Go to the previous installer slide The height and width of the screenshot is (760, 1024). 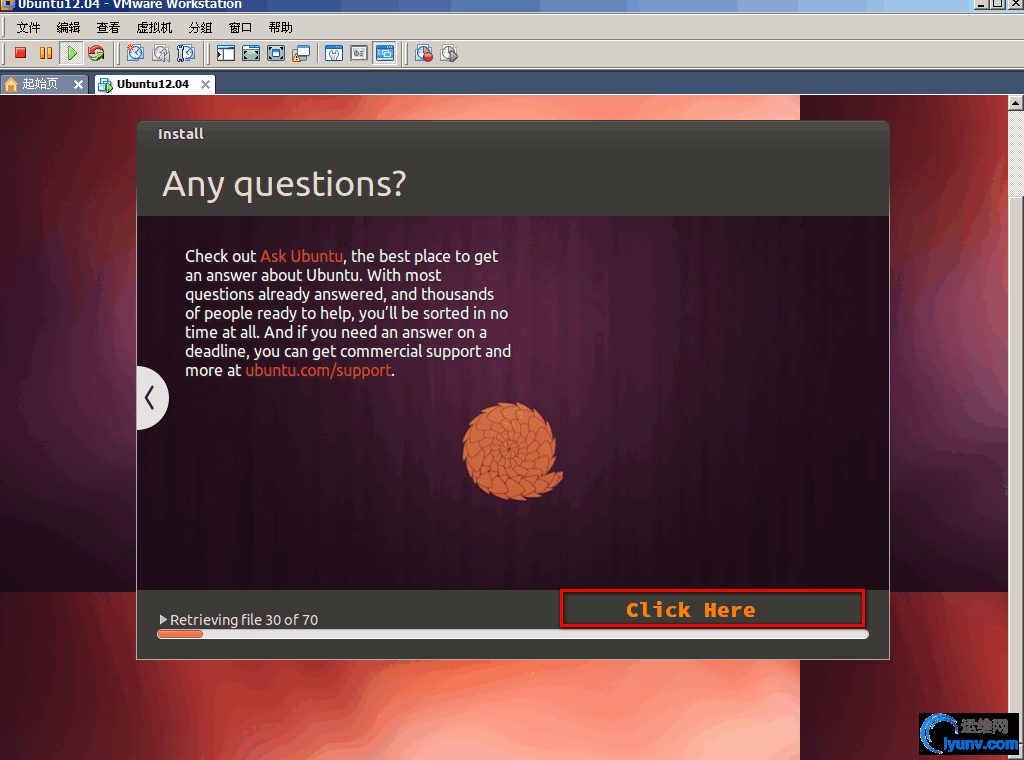[x=151, y=398]
